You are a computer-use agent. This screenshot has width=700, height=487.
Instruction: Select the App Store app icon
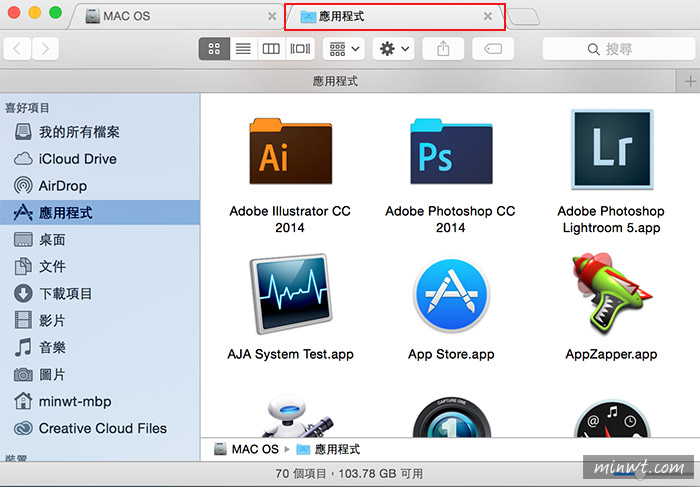[451, 294]
